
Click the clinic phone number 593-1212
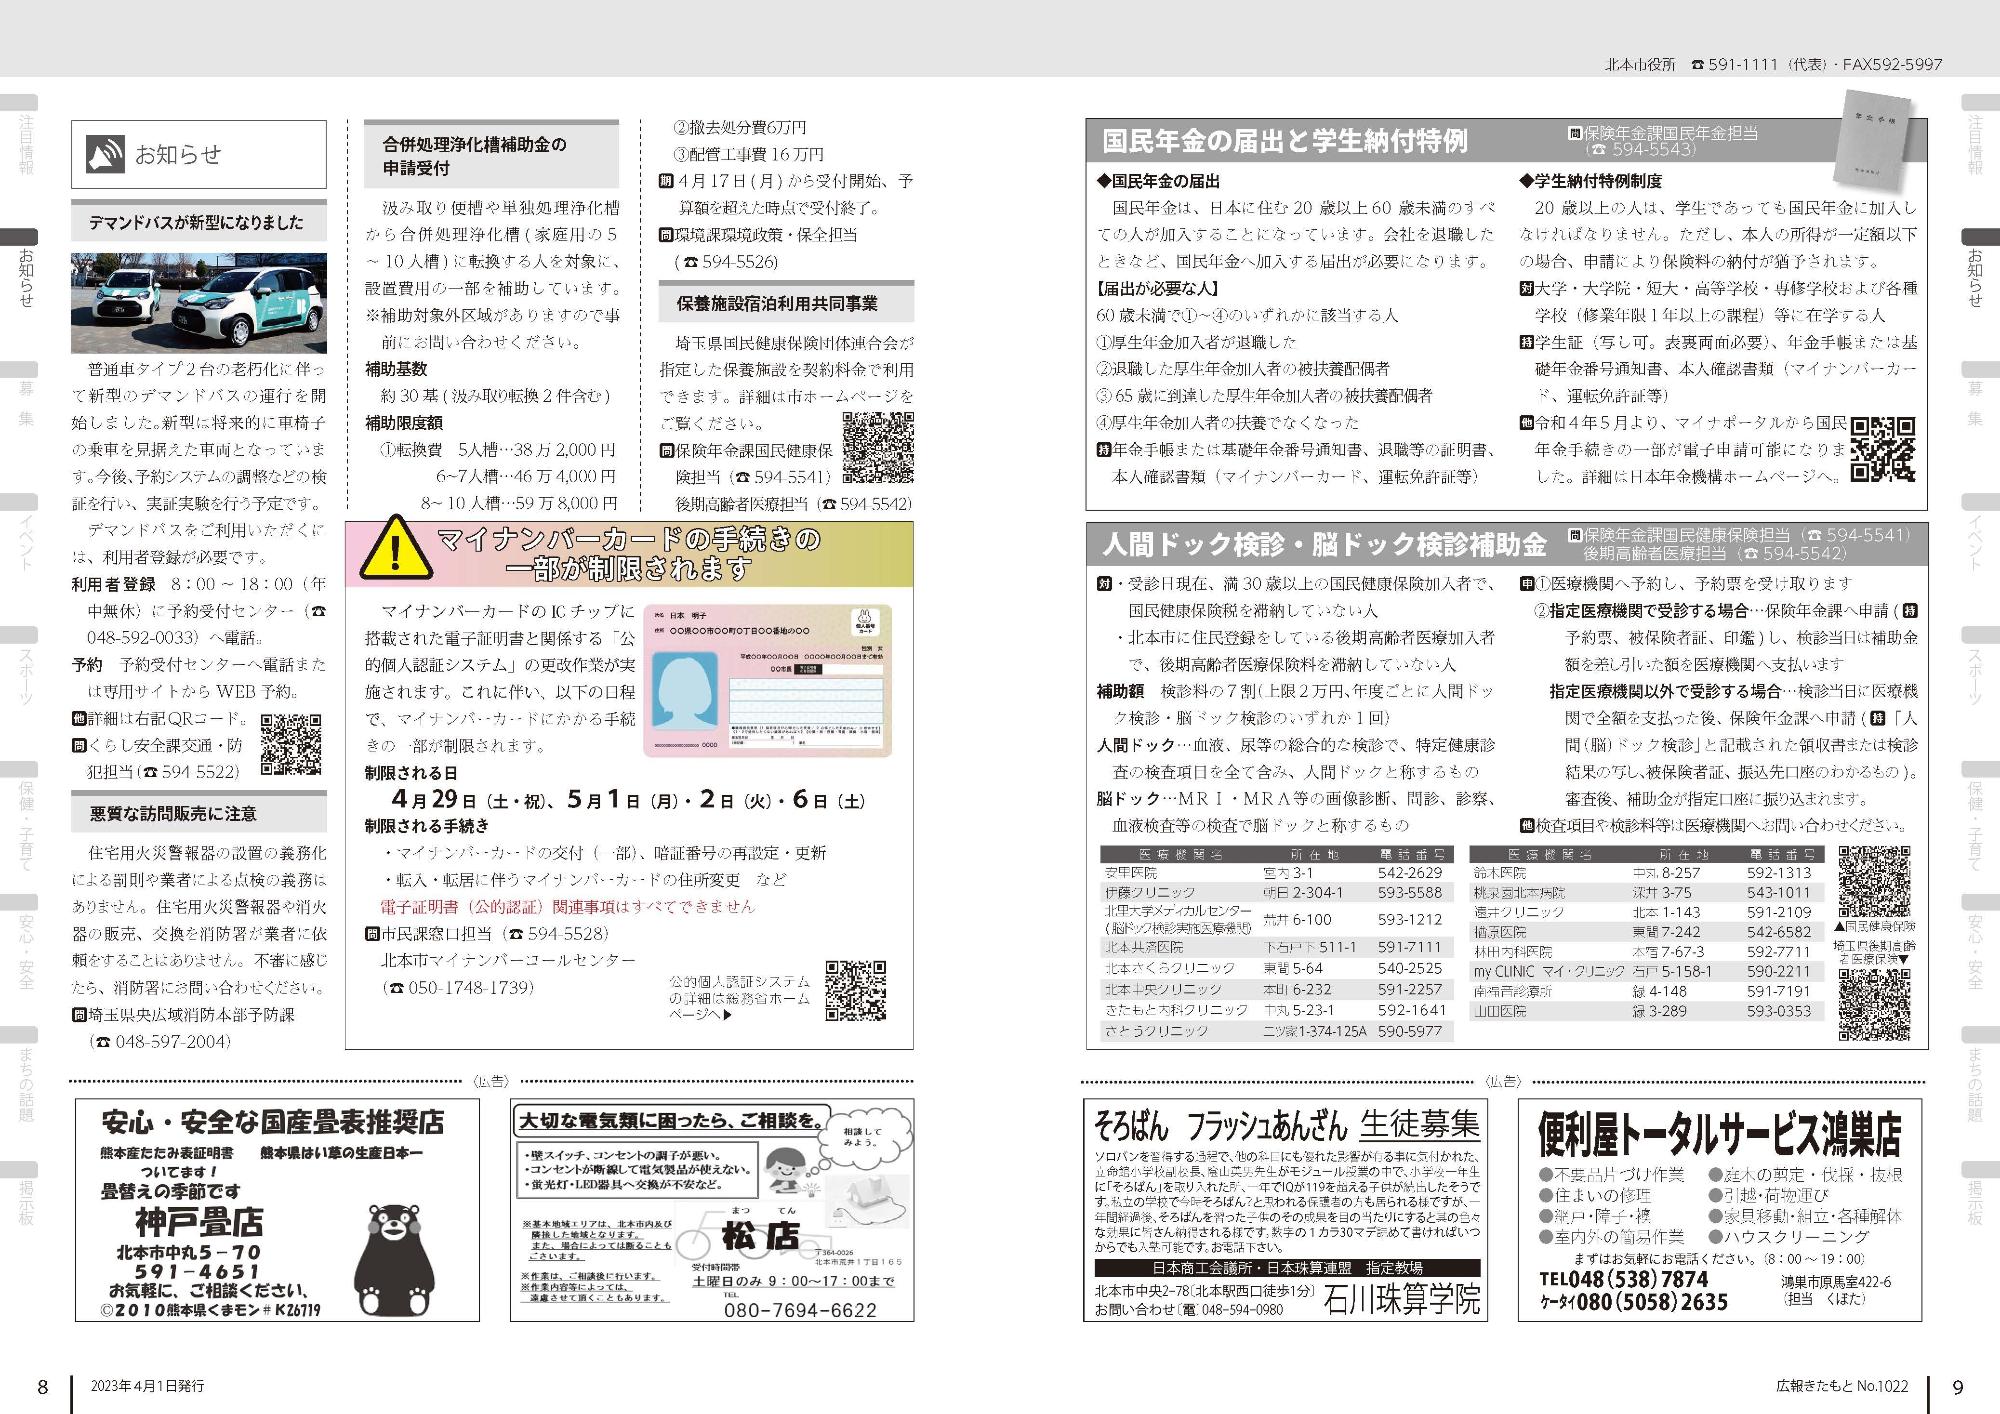pos(1410,919)
